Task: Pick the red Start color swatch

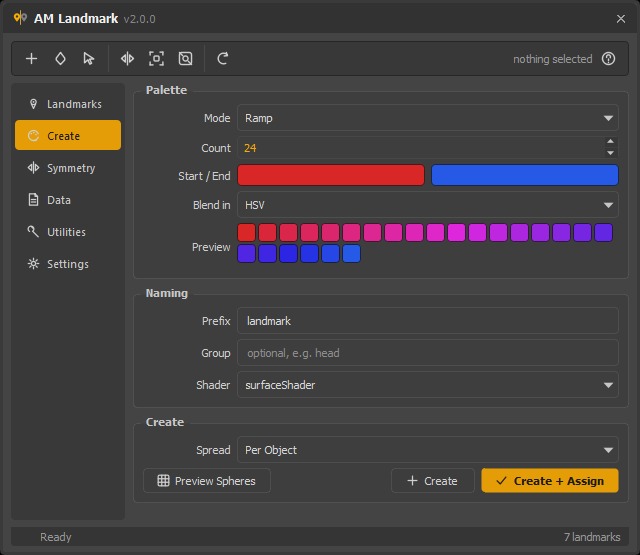Action: point(331,175)
